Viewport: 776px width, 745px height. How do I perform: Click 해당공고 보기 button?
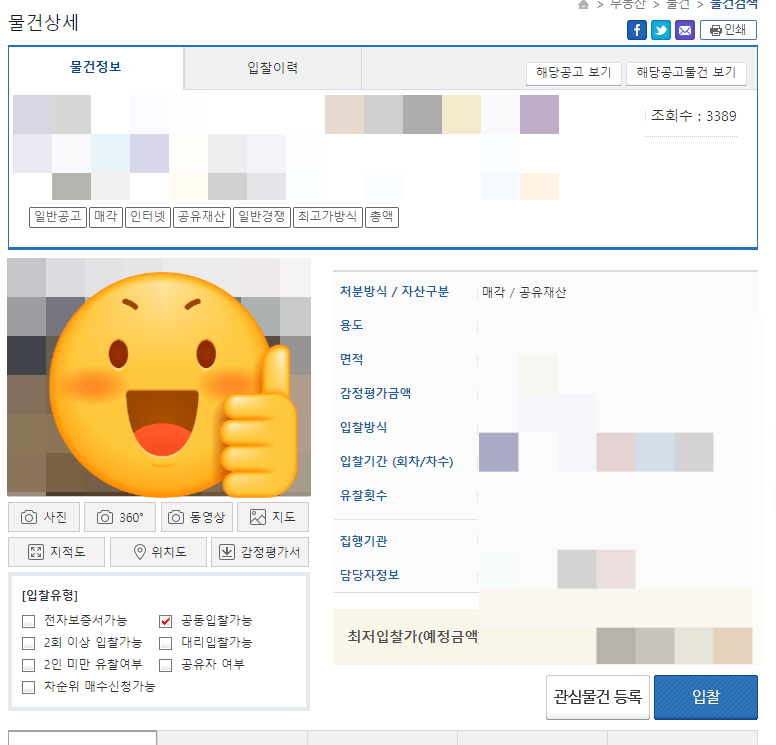click(574, 73)
